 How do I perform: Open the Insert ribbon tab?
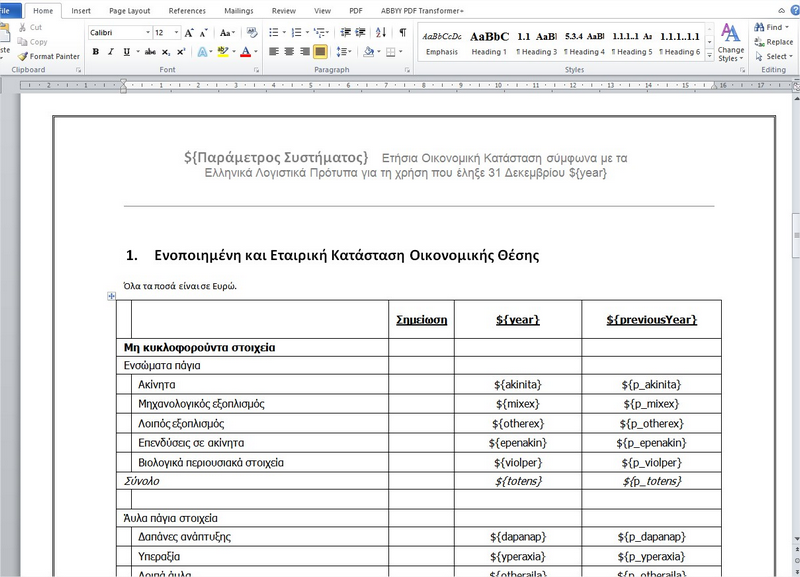(81, 11)
